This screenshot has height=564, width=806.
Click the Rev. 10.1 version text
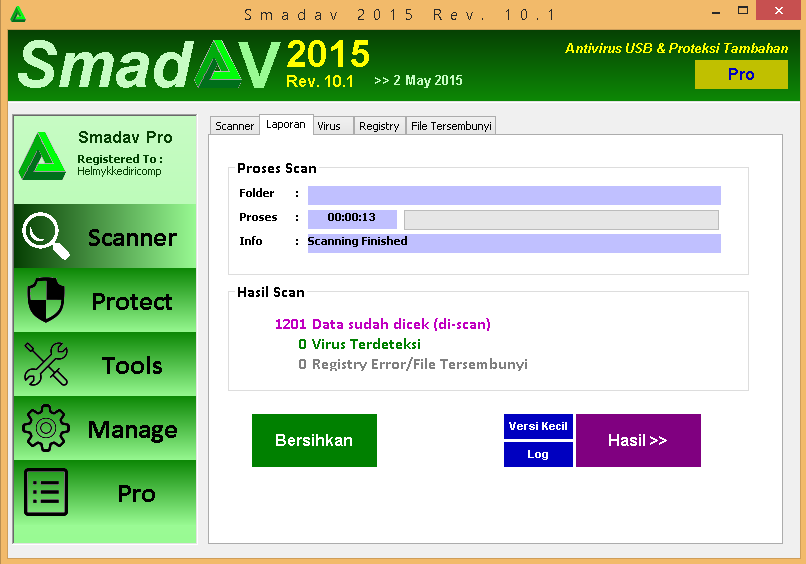pyautogui.click(x=320, y=81)
